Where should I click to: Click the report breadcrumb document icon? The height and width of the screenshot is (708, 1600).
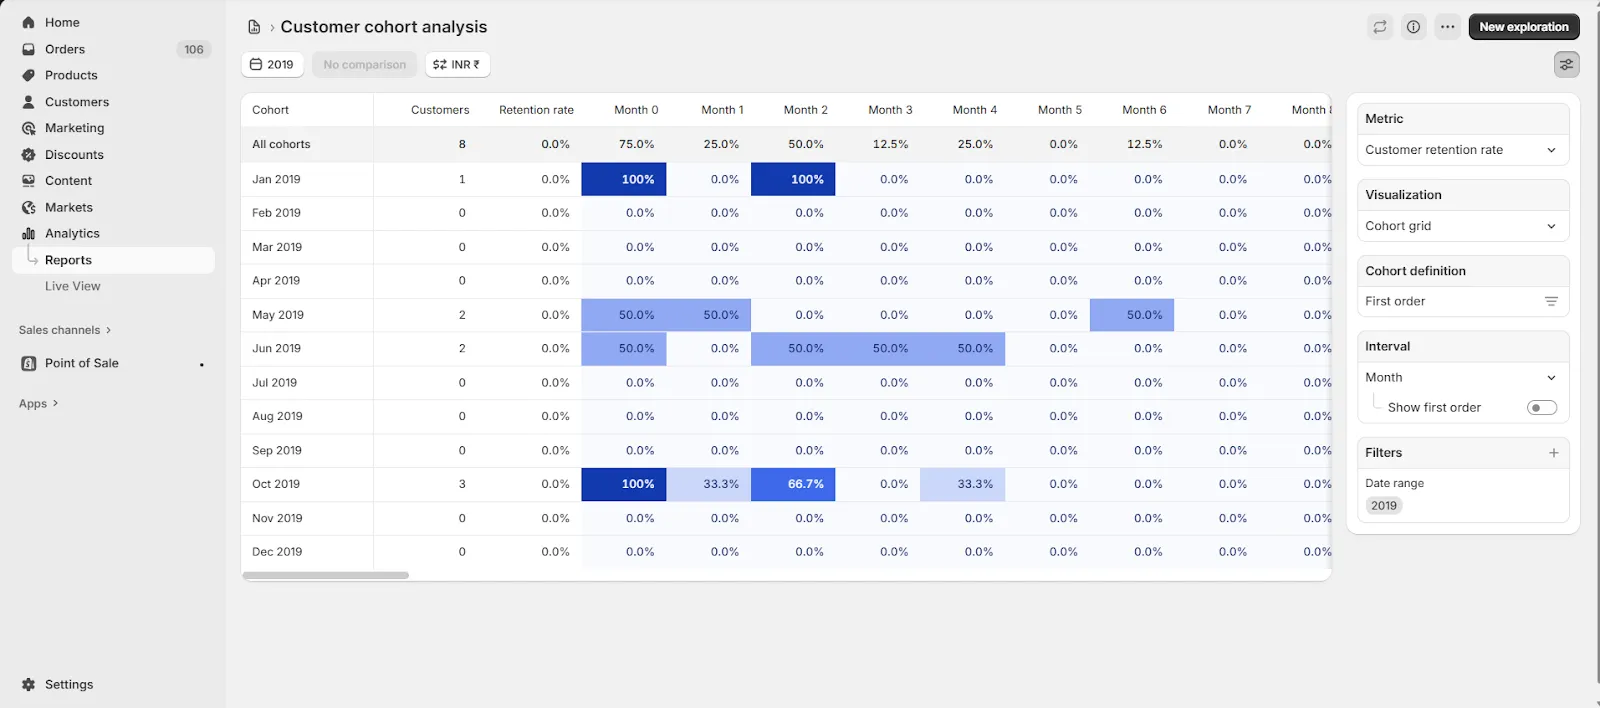tap(254, 27)
